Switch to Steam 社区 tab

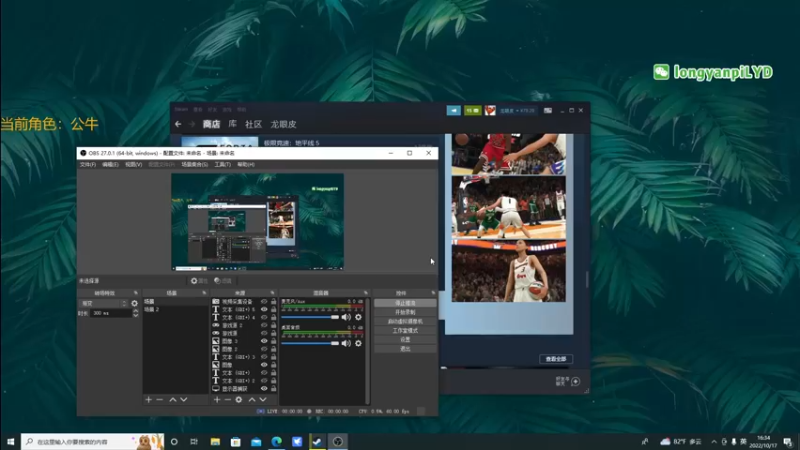(254, 124)
